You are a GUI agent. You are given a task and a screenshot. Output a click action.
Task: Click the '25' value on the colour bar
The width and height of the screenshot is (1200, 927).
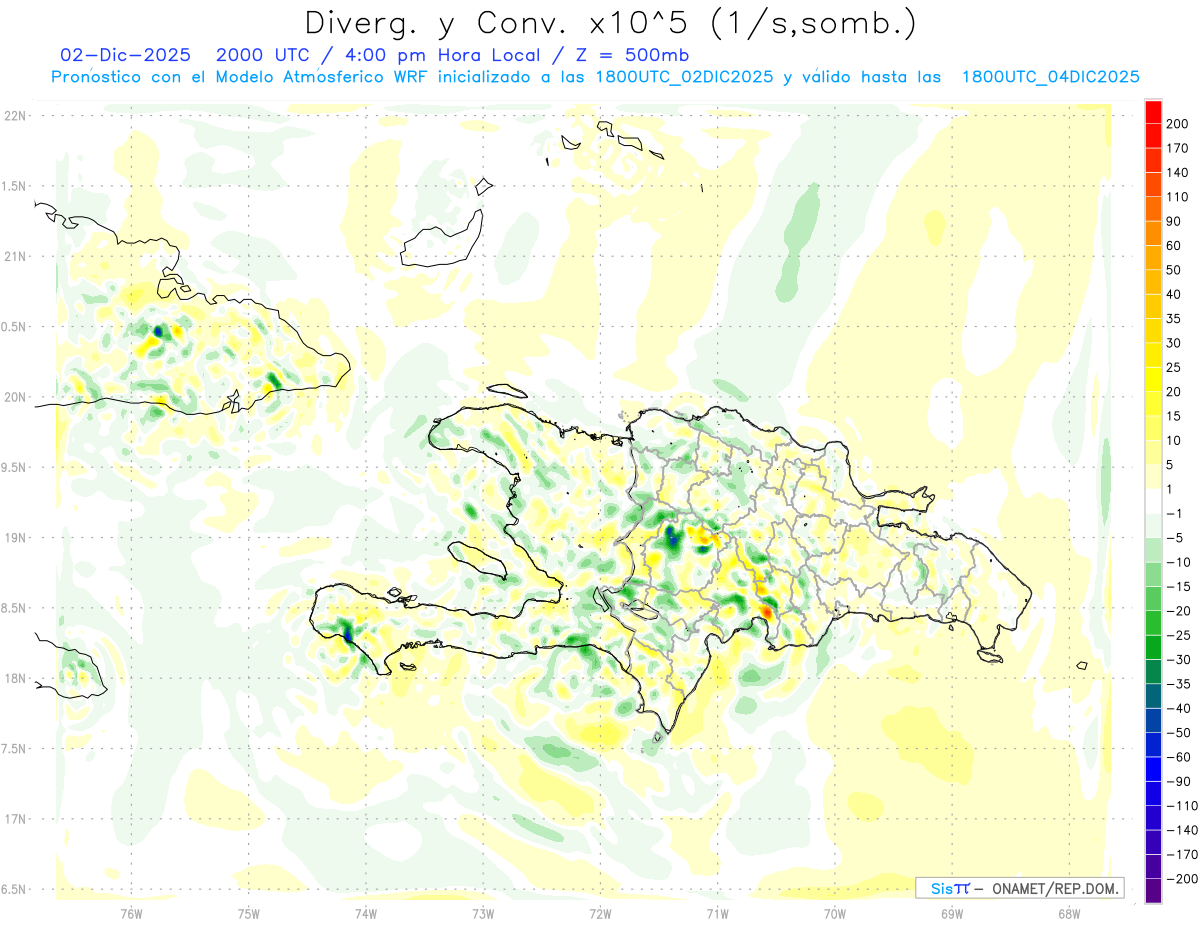pyautogui.click(x=1175, y=367)
